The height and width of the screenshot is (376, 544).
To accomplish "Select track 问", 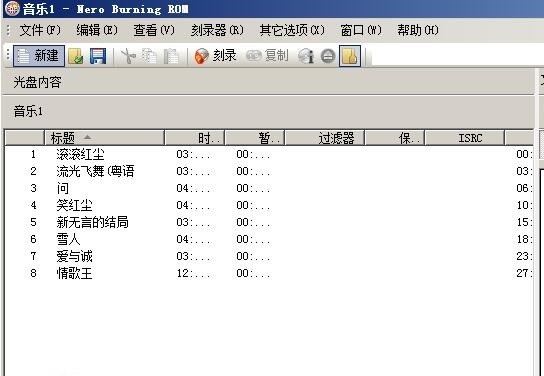I will 63,188.
